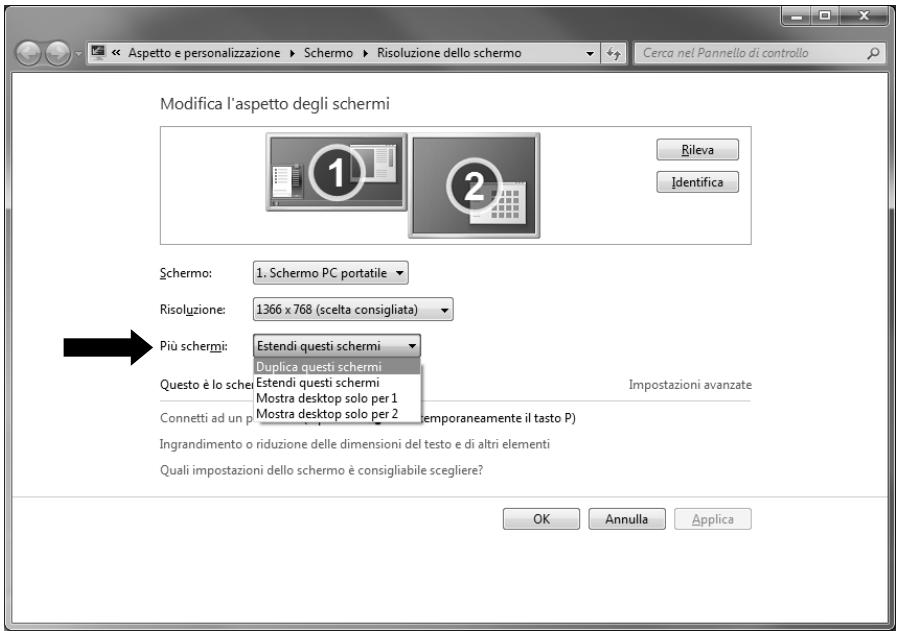The height and width of the screenshot is (631, 901).
Task: Click 'Connetti ad un proiettore' link
Action: pos(206,418)
